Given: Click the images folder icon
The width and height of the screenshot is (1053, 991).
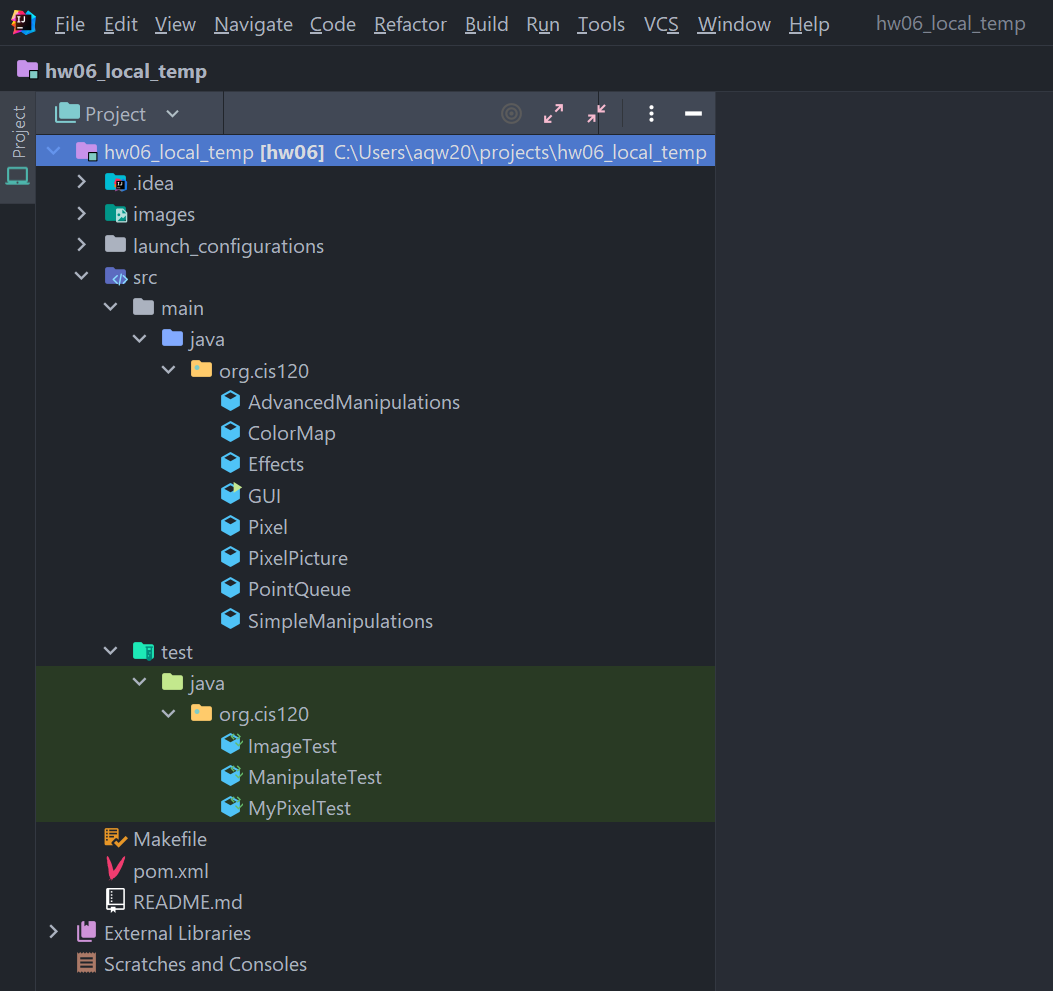Looking at the screenshot, I should (116, 214).
